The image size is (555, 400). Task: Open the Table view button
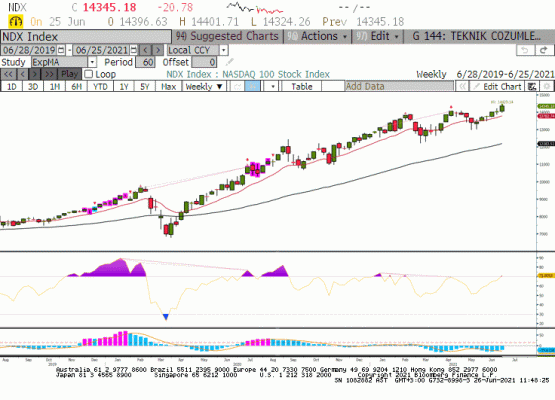pos(302,86)
